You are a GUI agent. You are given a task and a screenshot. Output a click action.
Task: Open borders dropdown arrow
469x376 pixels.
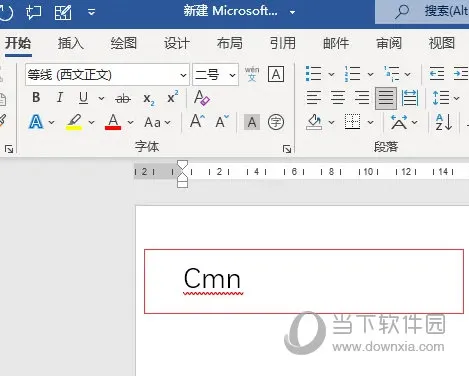370,122
